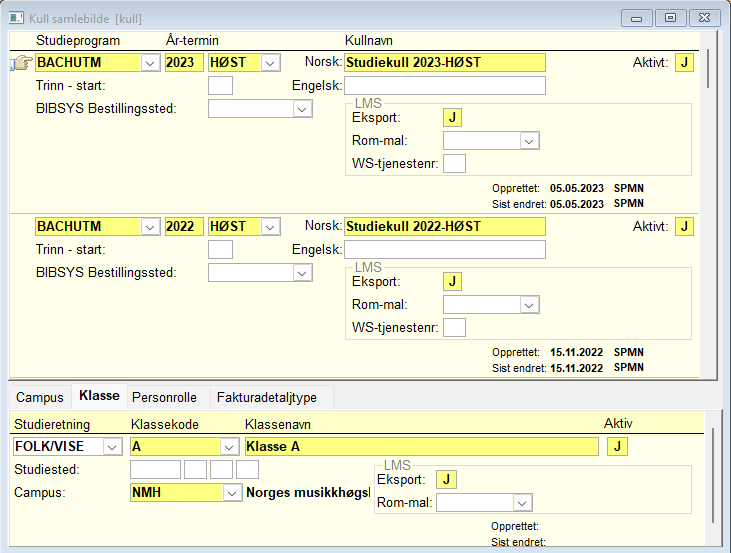Click Opprettet date 05.05.2023

(x=577, y=188)
